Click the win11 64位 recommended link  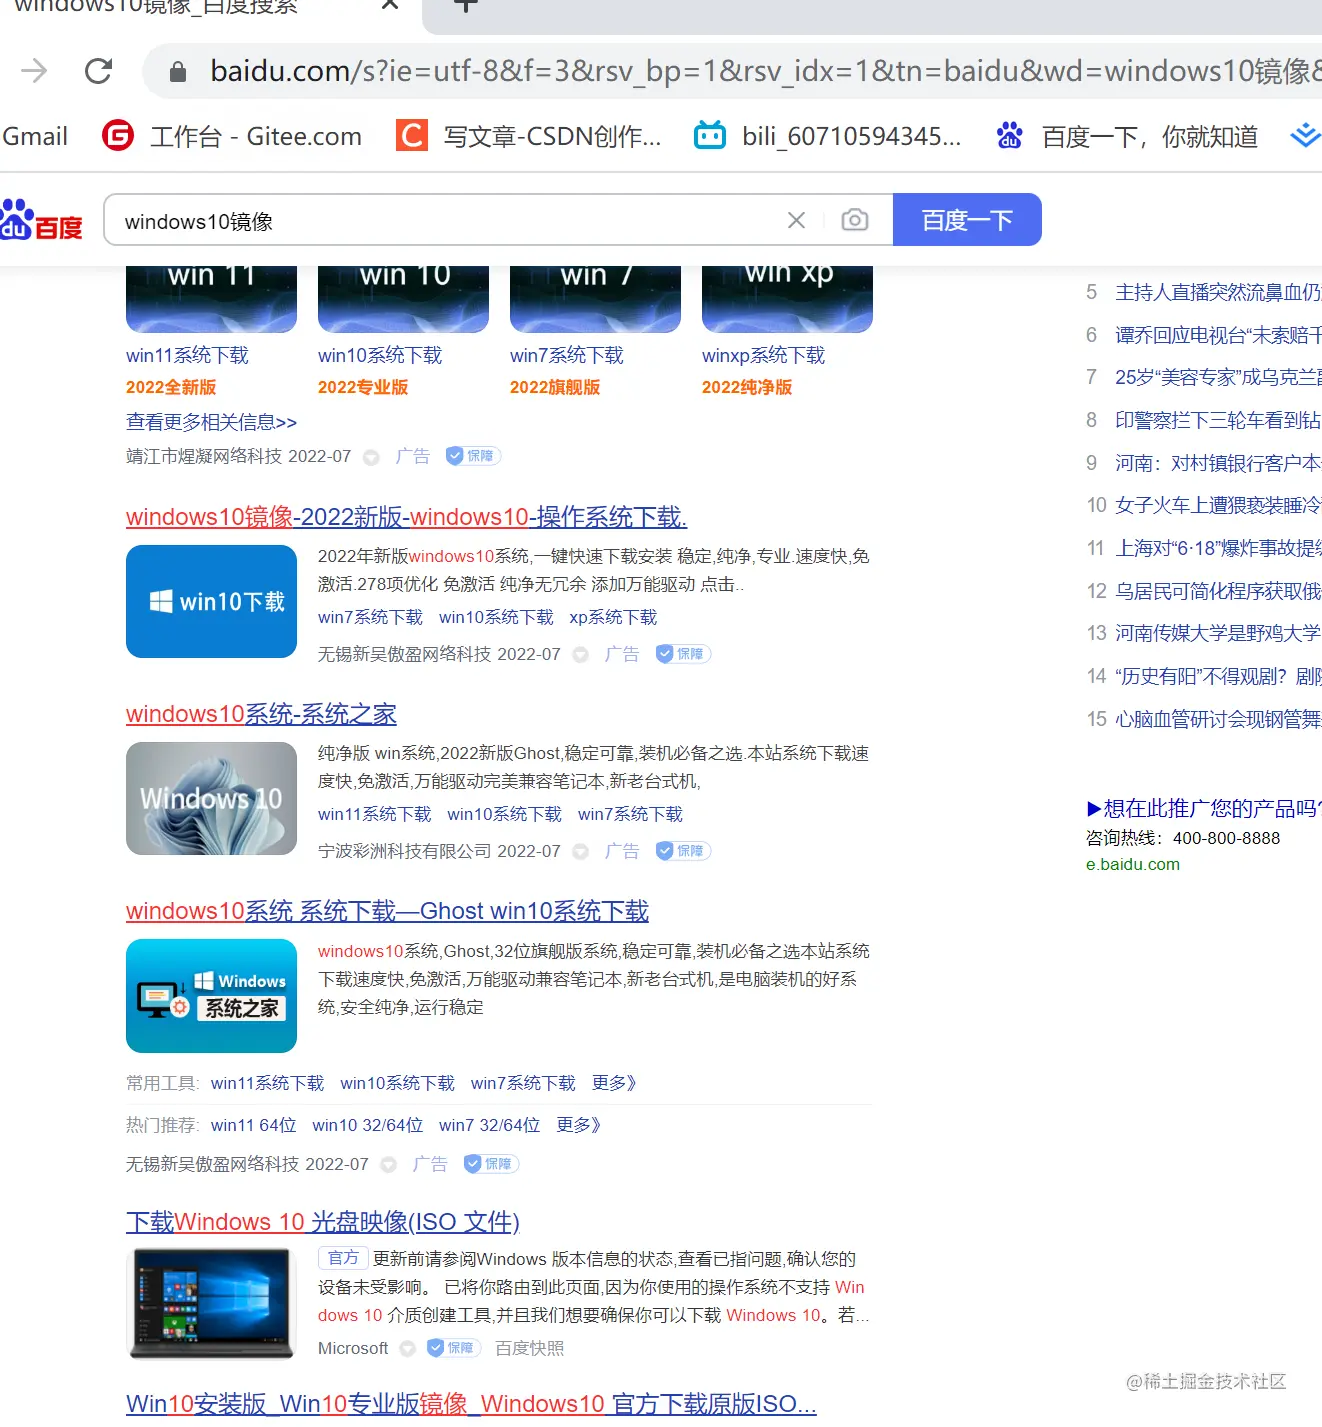pos(253,1125)
